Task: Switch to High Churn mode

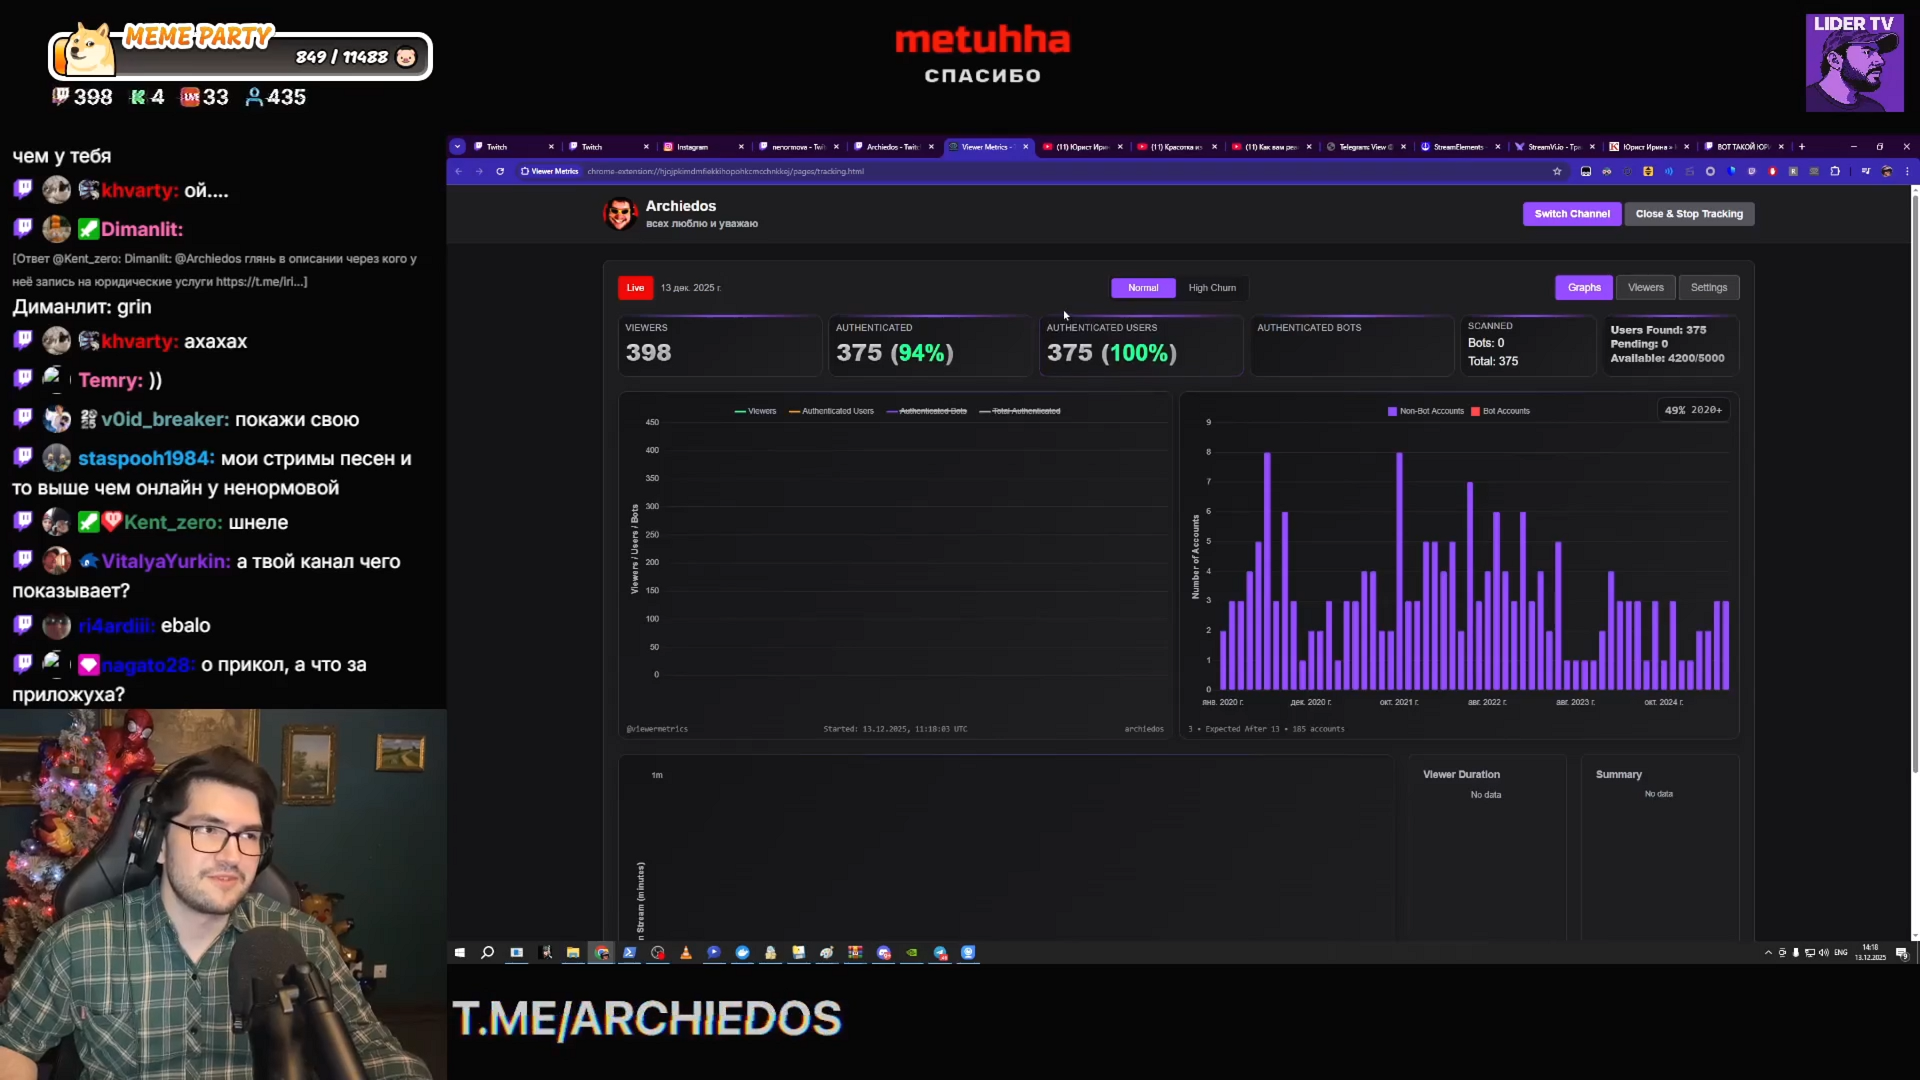Action: [x=1212, y=288]
